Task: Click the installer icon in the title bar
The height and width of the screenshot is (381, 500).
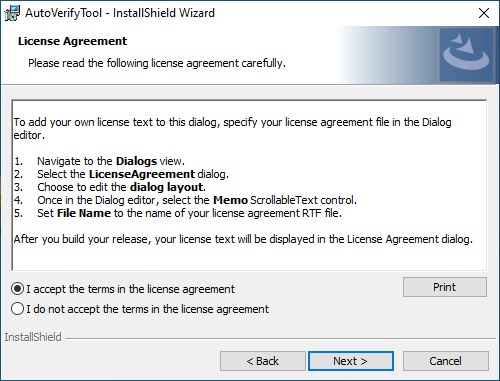Action: click(x=12, y=13)
